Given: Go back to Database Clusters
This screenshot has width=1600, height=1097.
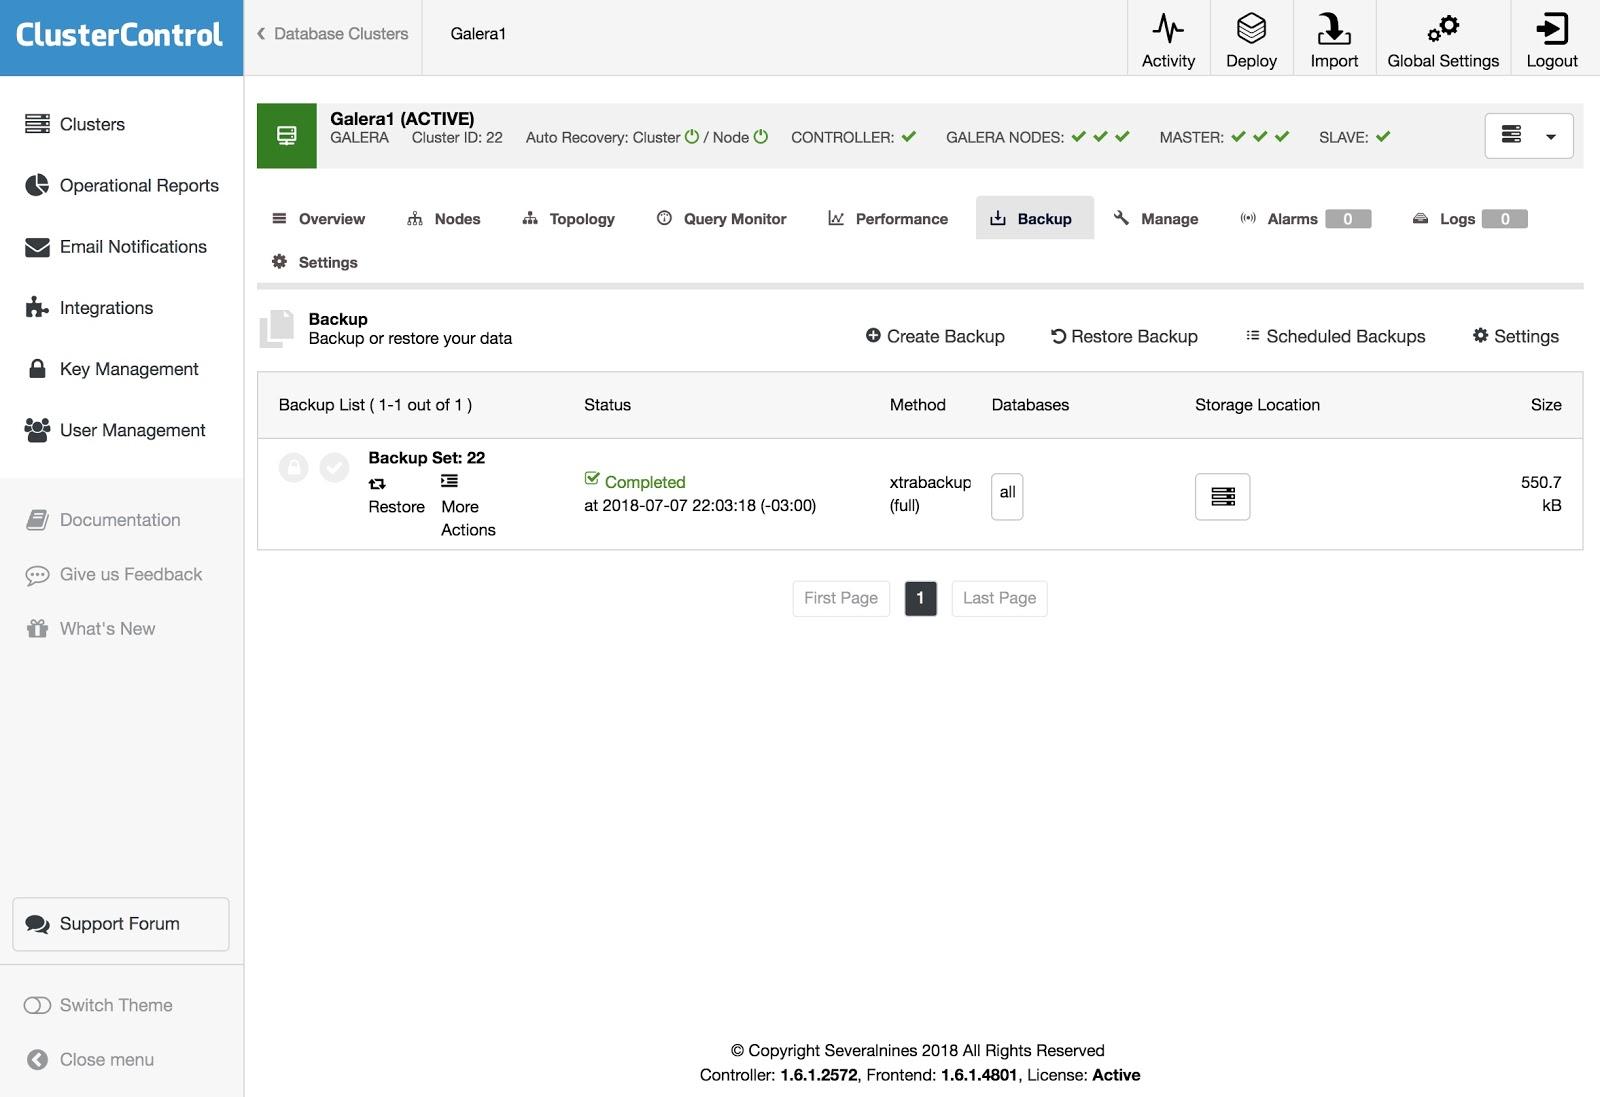Looking at the screenshot, I should tap(333, 34).
